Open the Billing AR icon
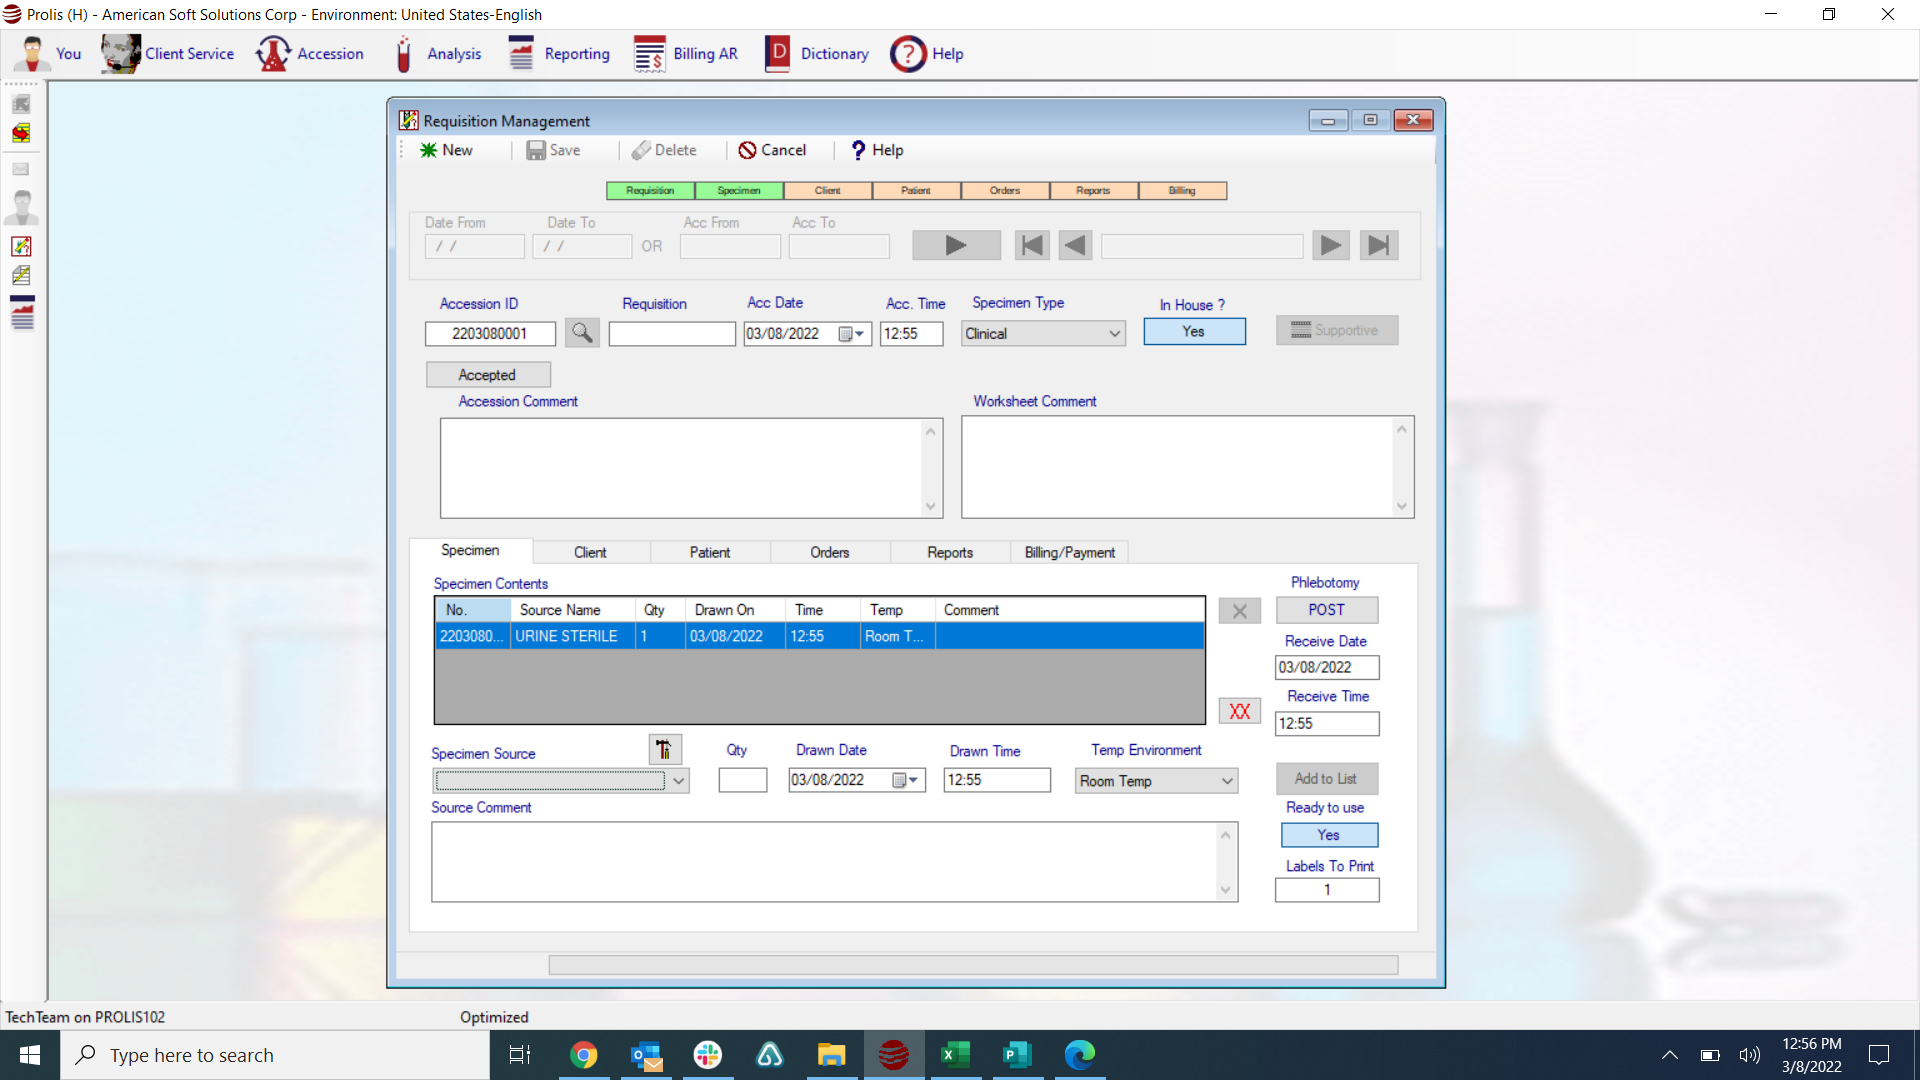The image size is (1920, 1080). click(x=686, y=54)
